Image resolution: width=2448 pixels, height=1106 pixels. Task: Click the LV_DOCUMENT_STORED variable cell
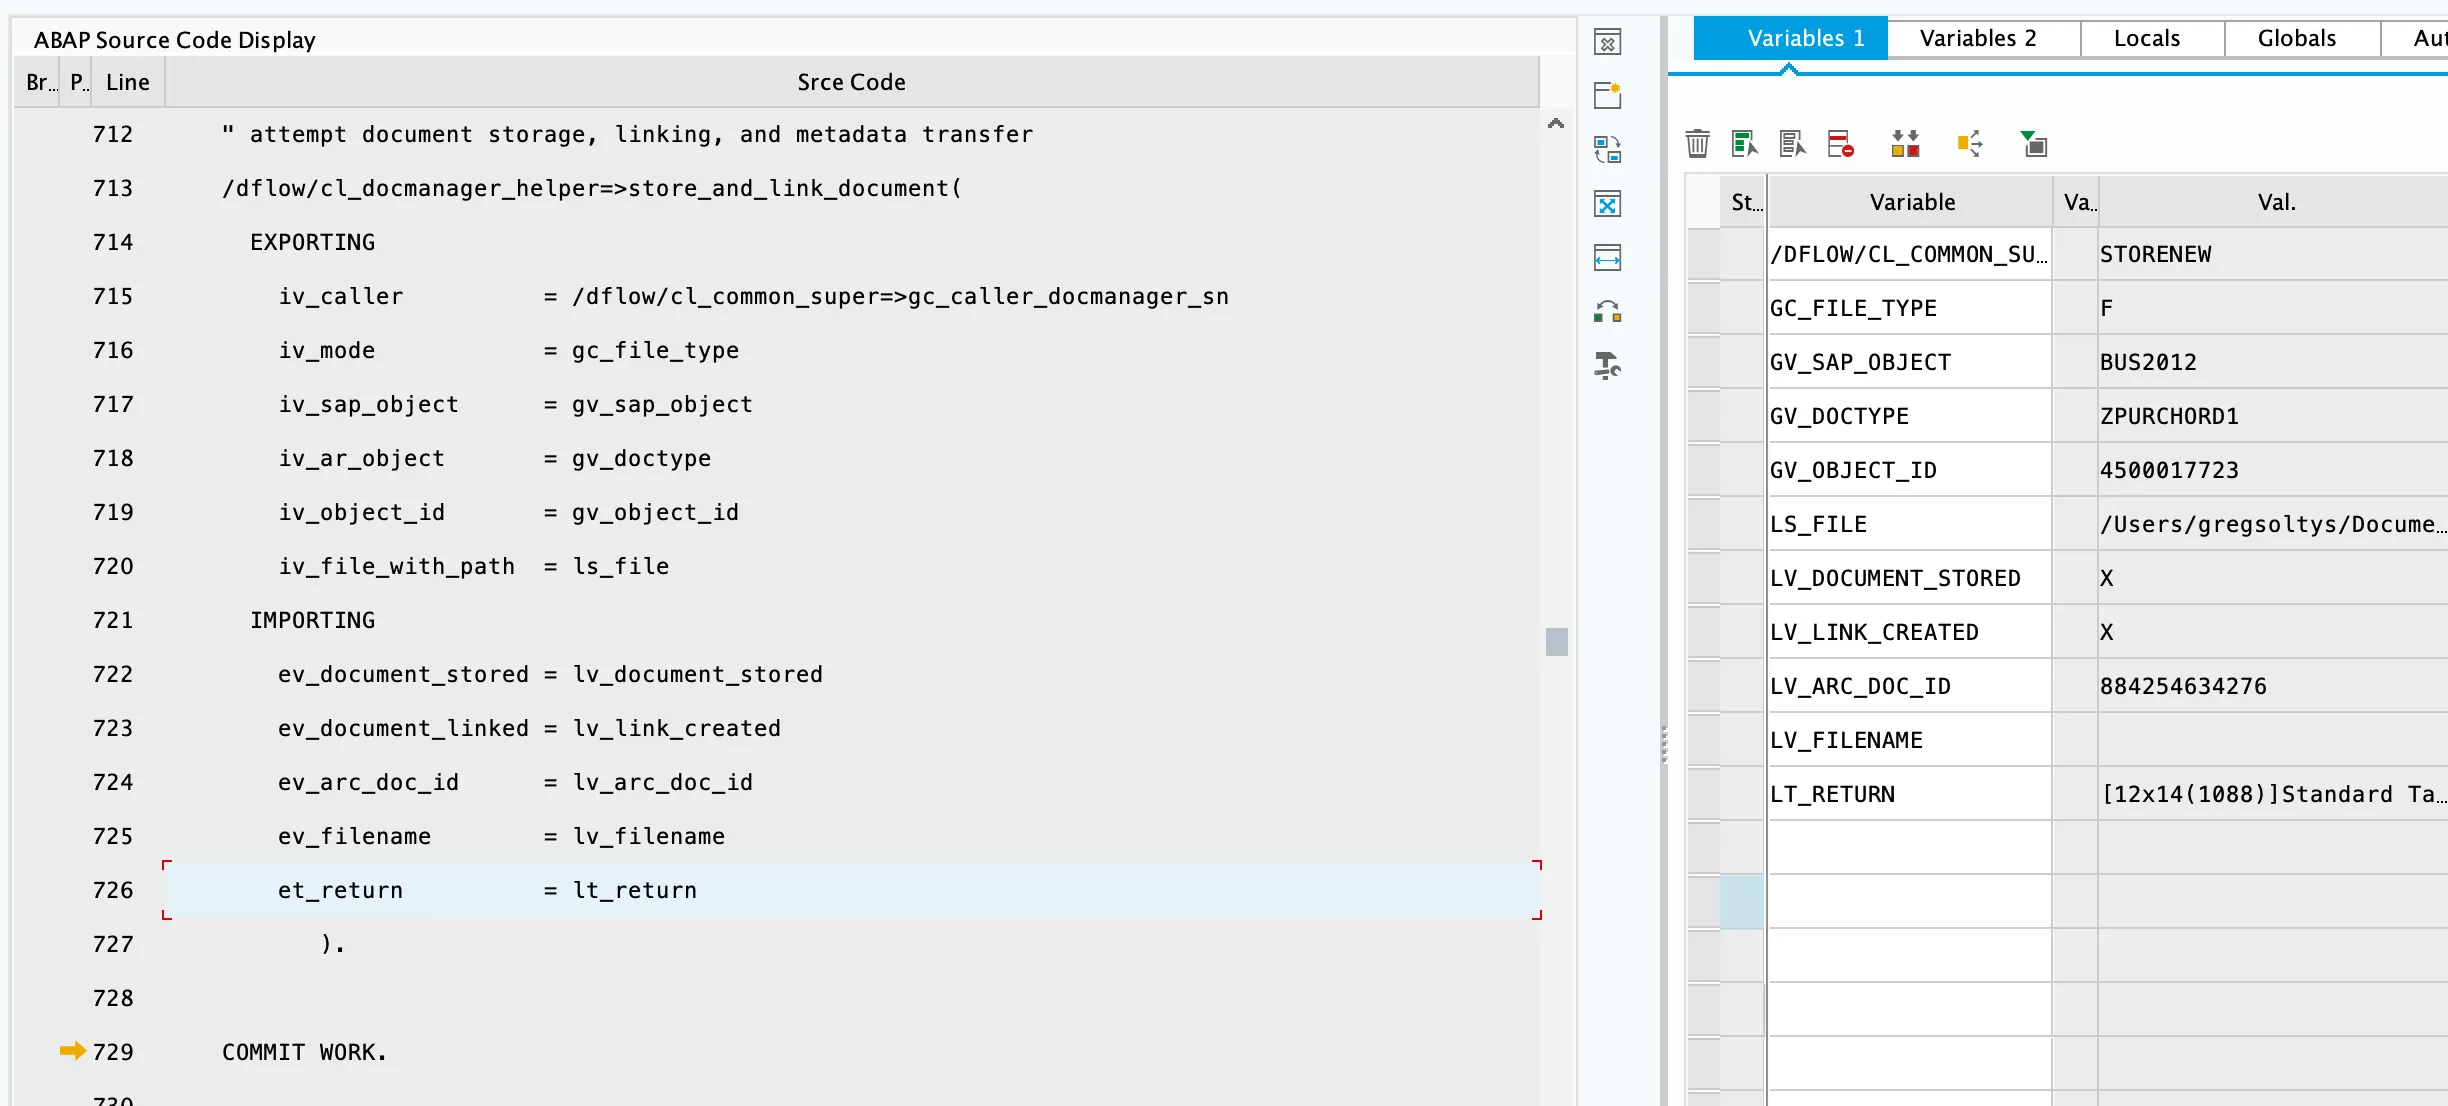(1910, 578)
